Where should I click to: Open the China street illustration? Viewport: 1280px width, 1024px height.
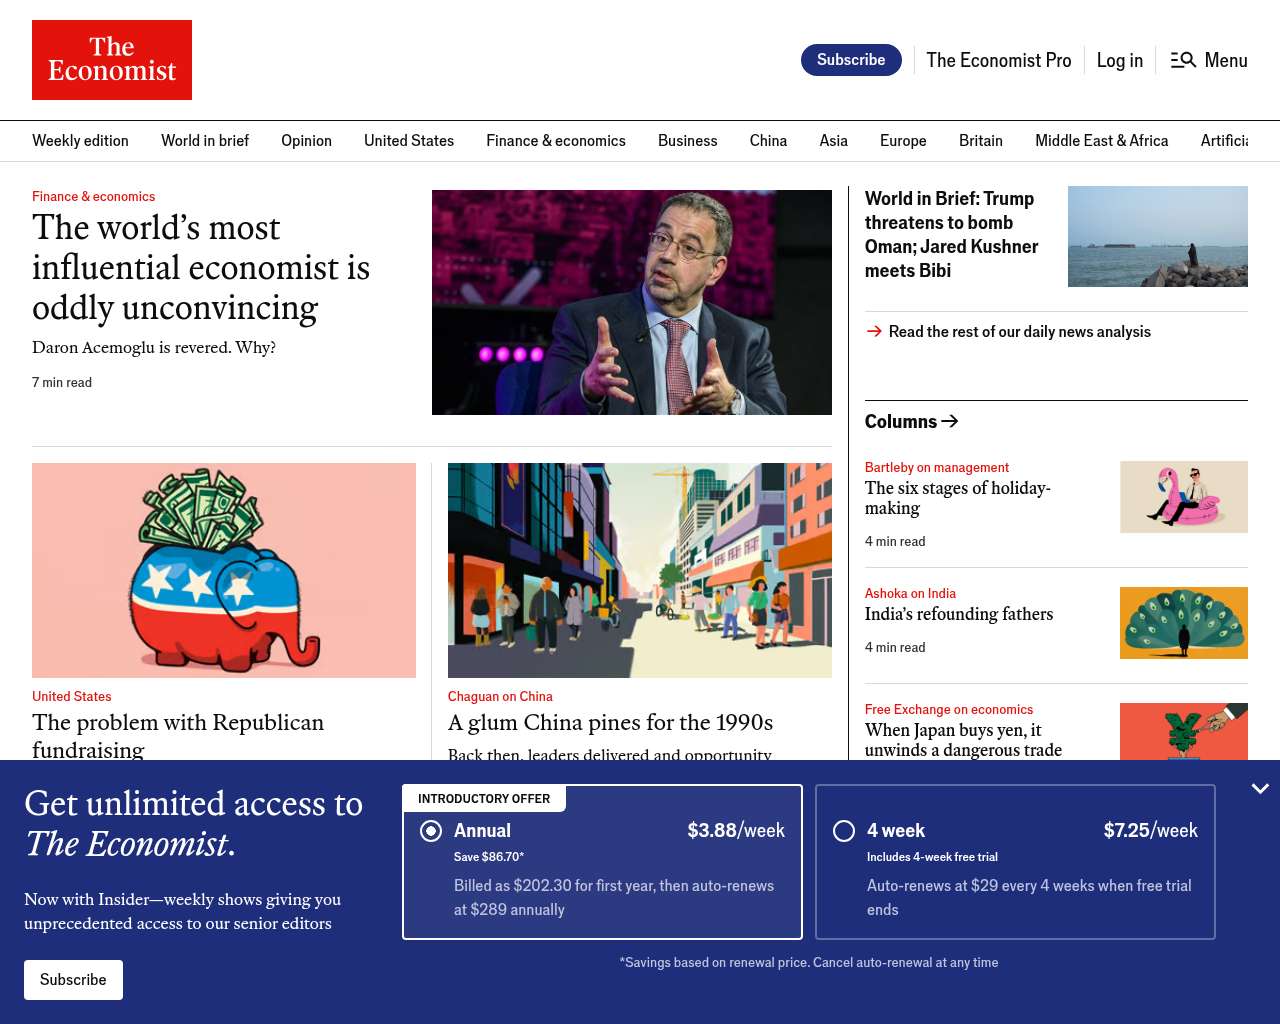coord(640,570)
